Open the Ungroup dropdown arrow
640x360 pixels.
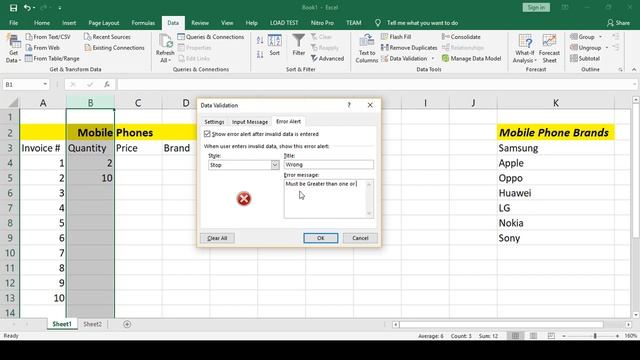pyautogui.click(x=607, y=48)
